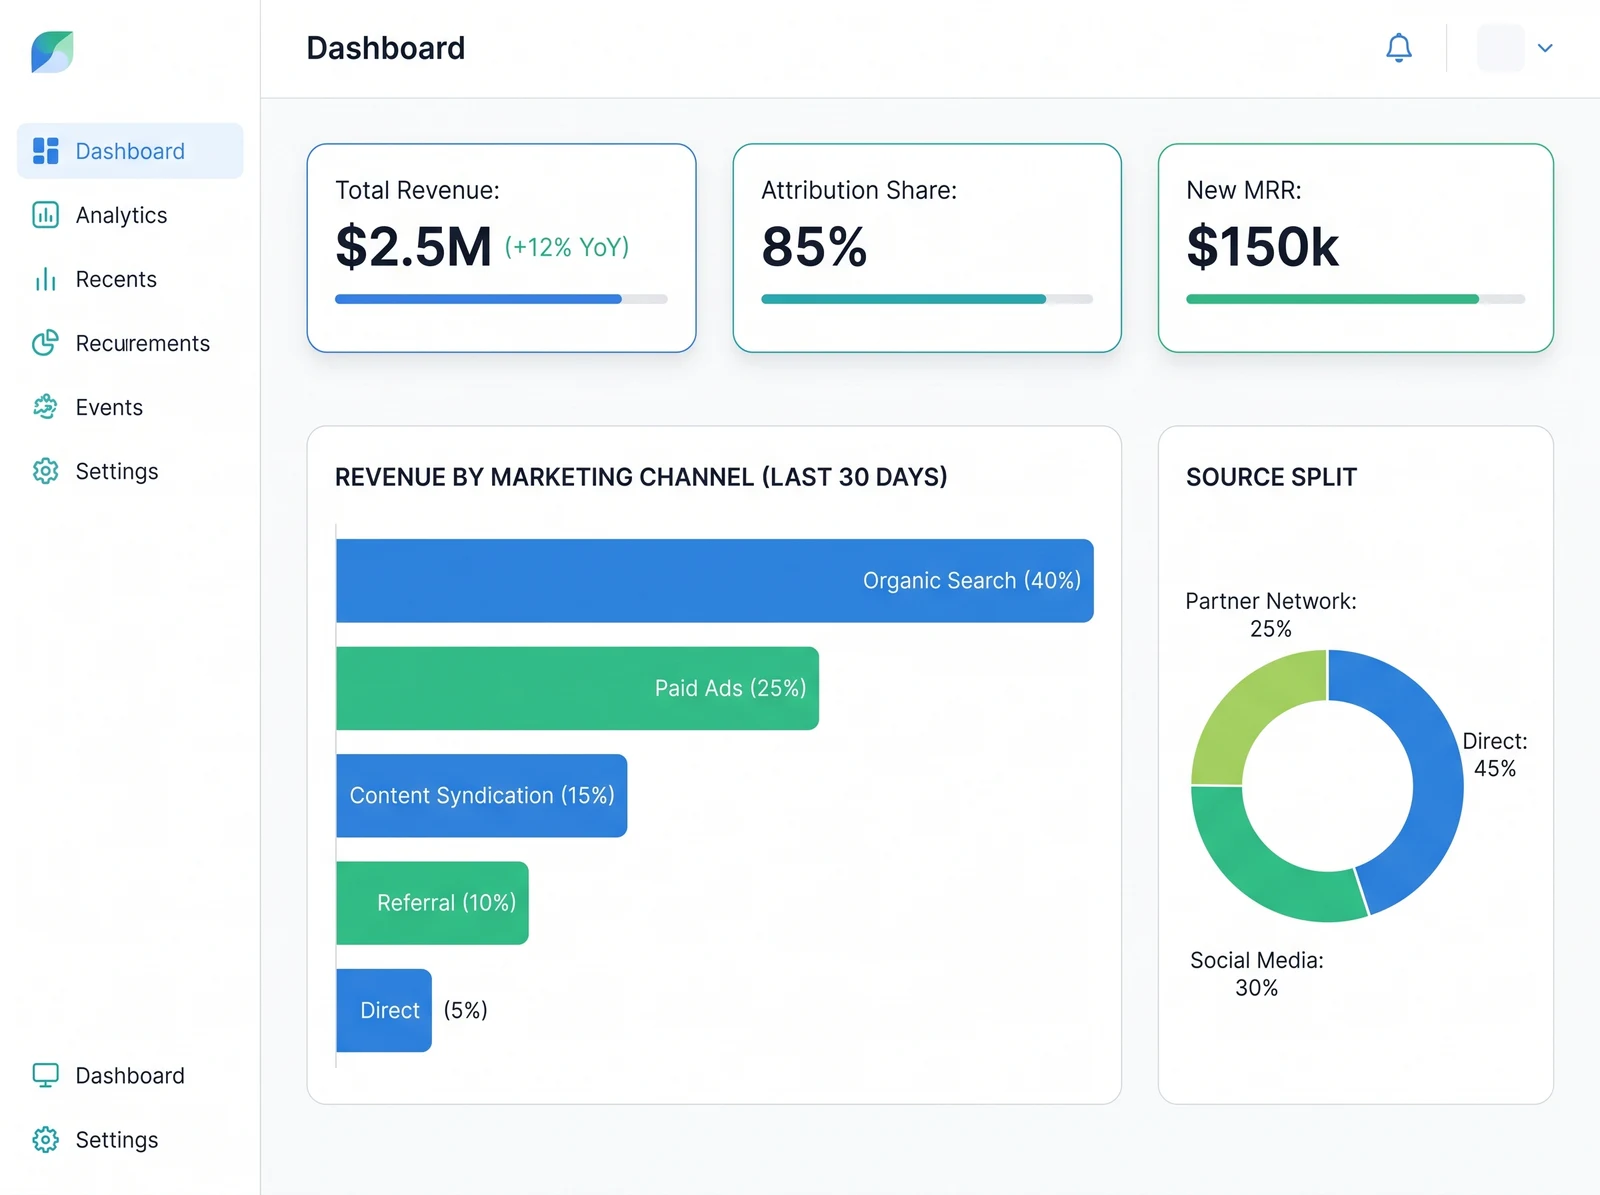
Task: Click the New MRR progress bar
Action: [x=1355, y=299]
